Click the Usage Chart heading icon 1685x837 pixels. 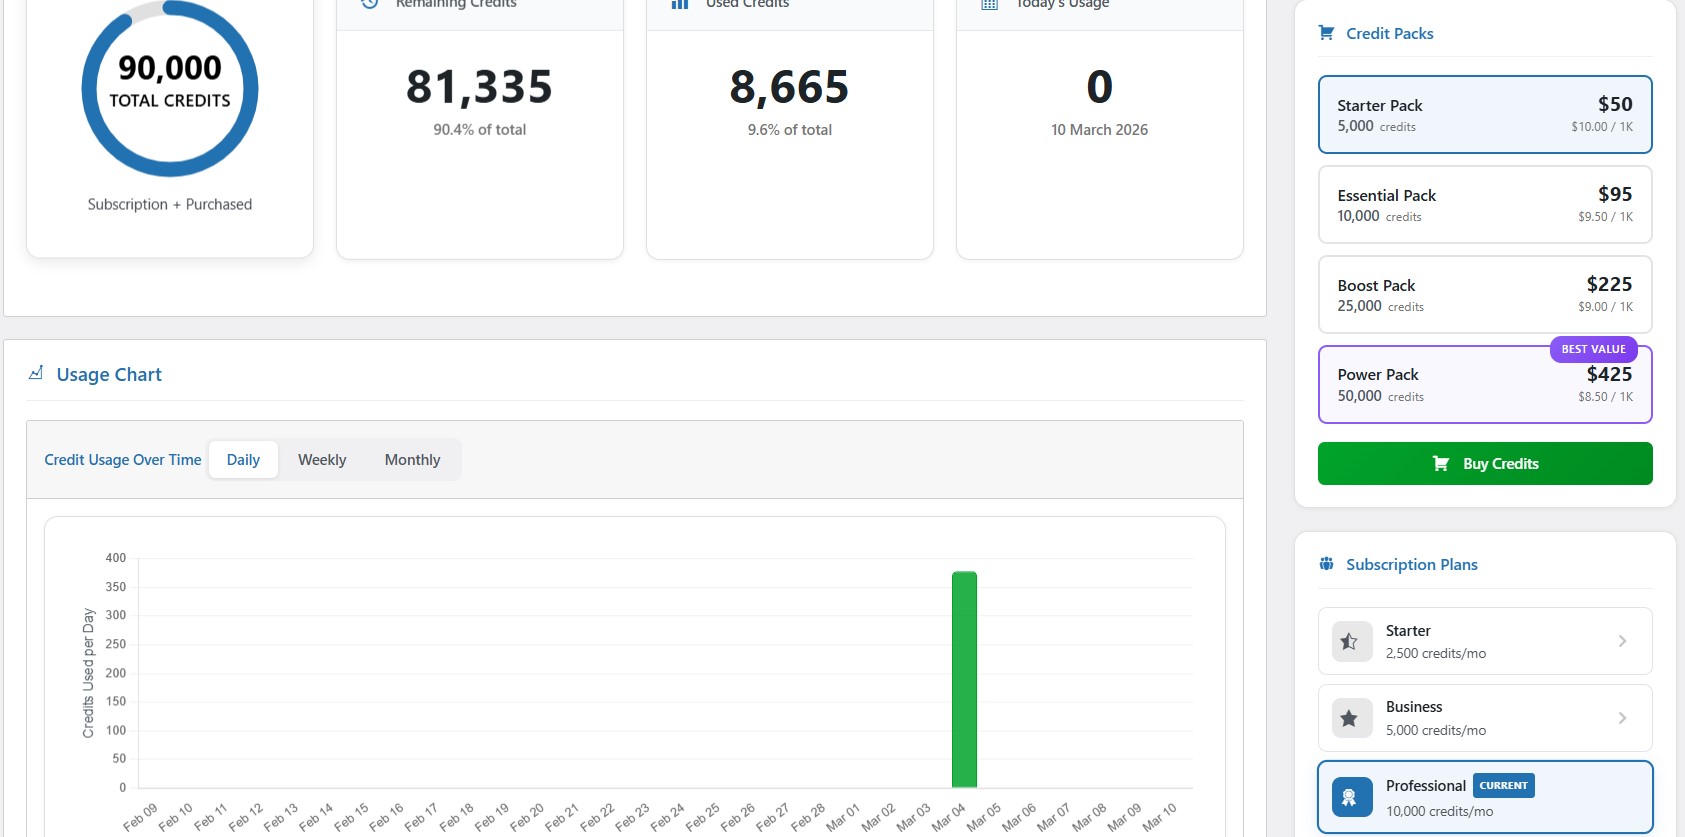(36, 373)
